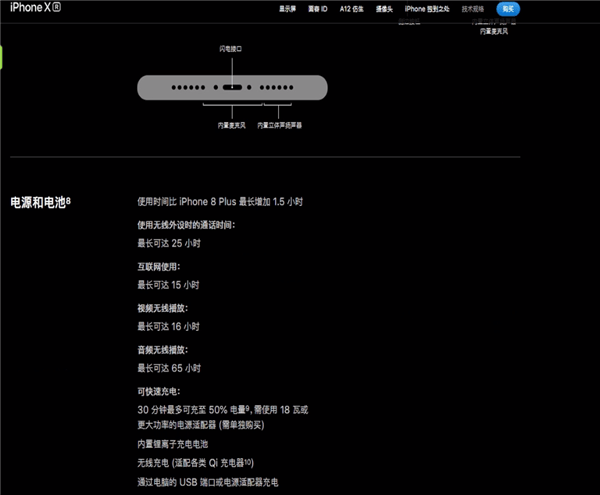Viewport: 600px width, 495px height.
Task: Click the 更大功率的电源适配器 line
Action: point(201,425)
